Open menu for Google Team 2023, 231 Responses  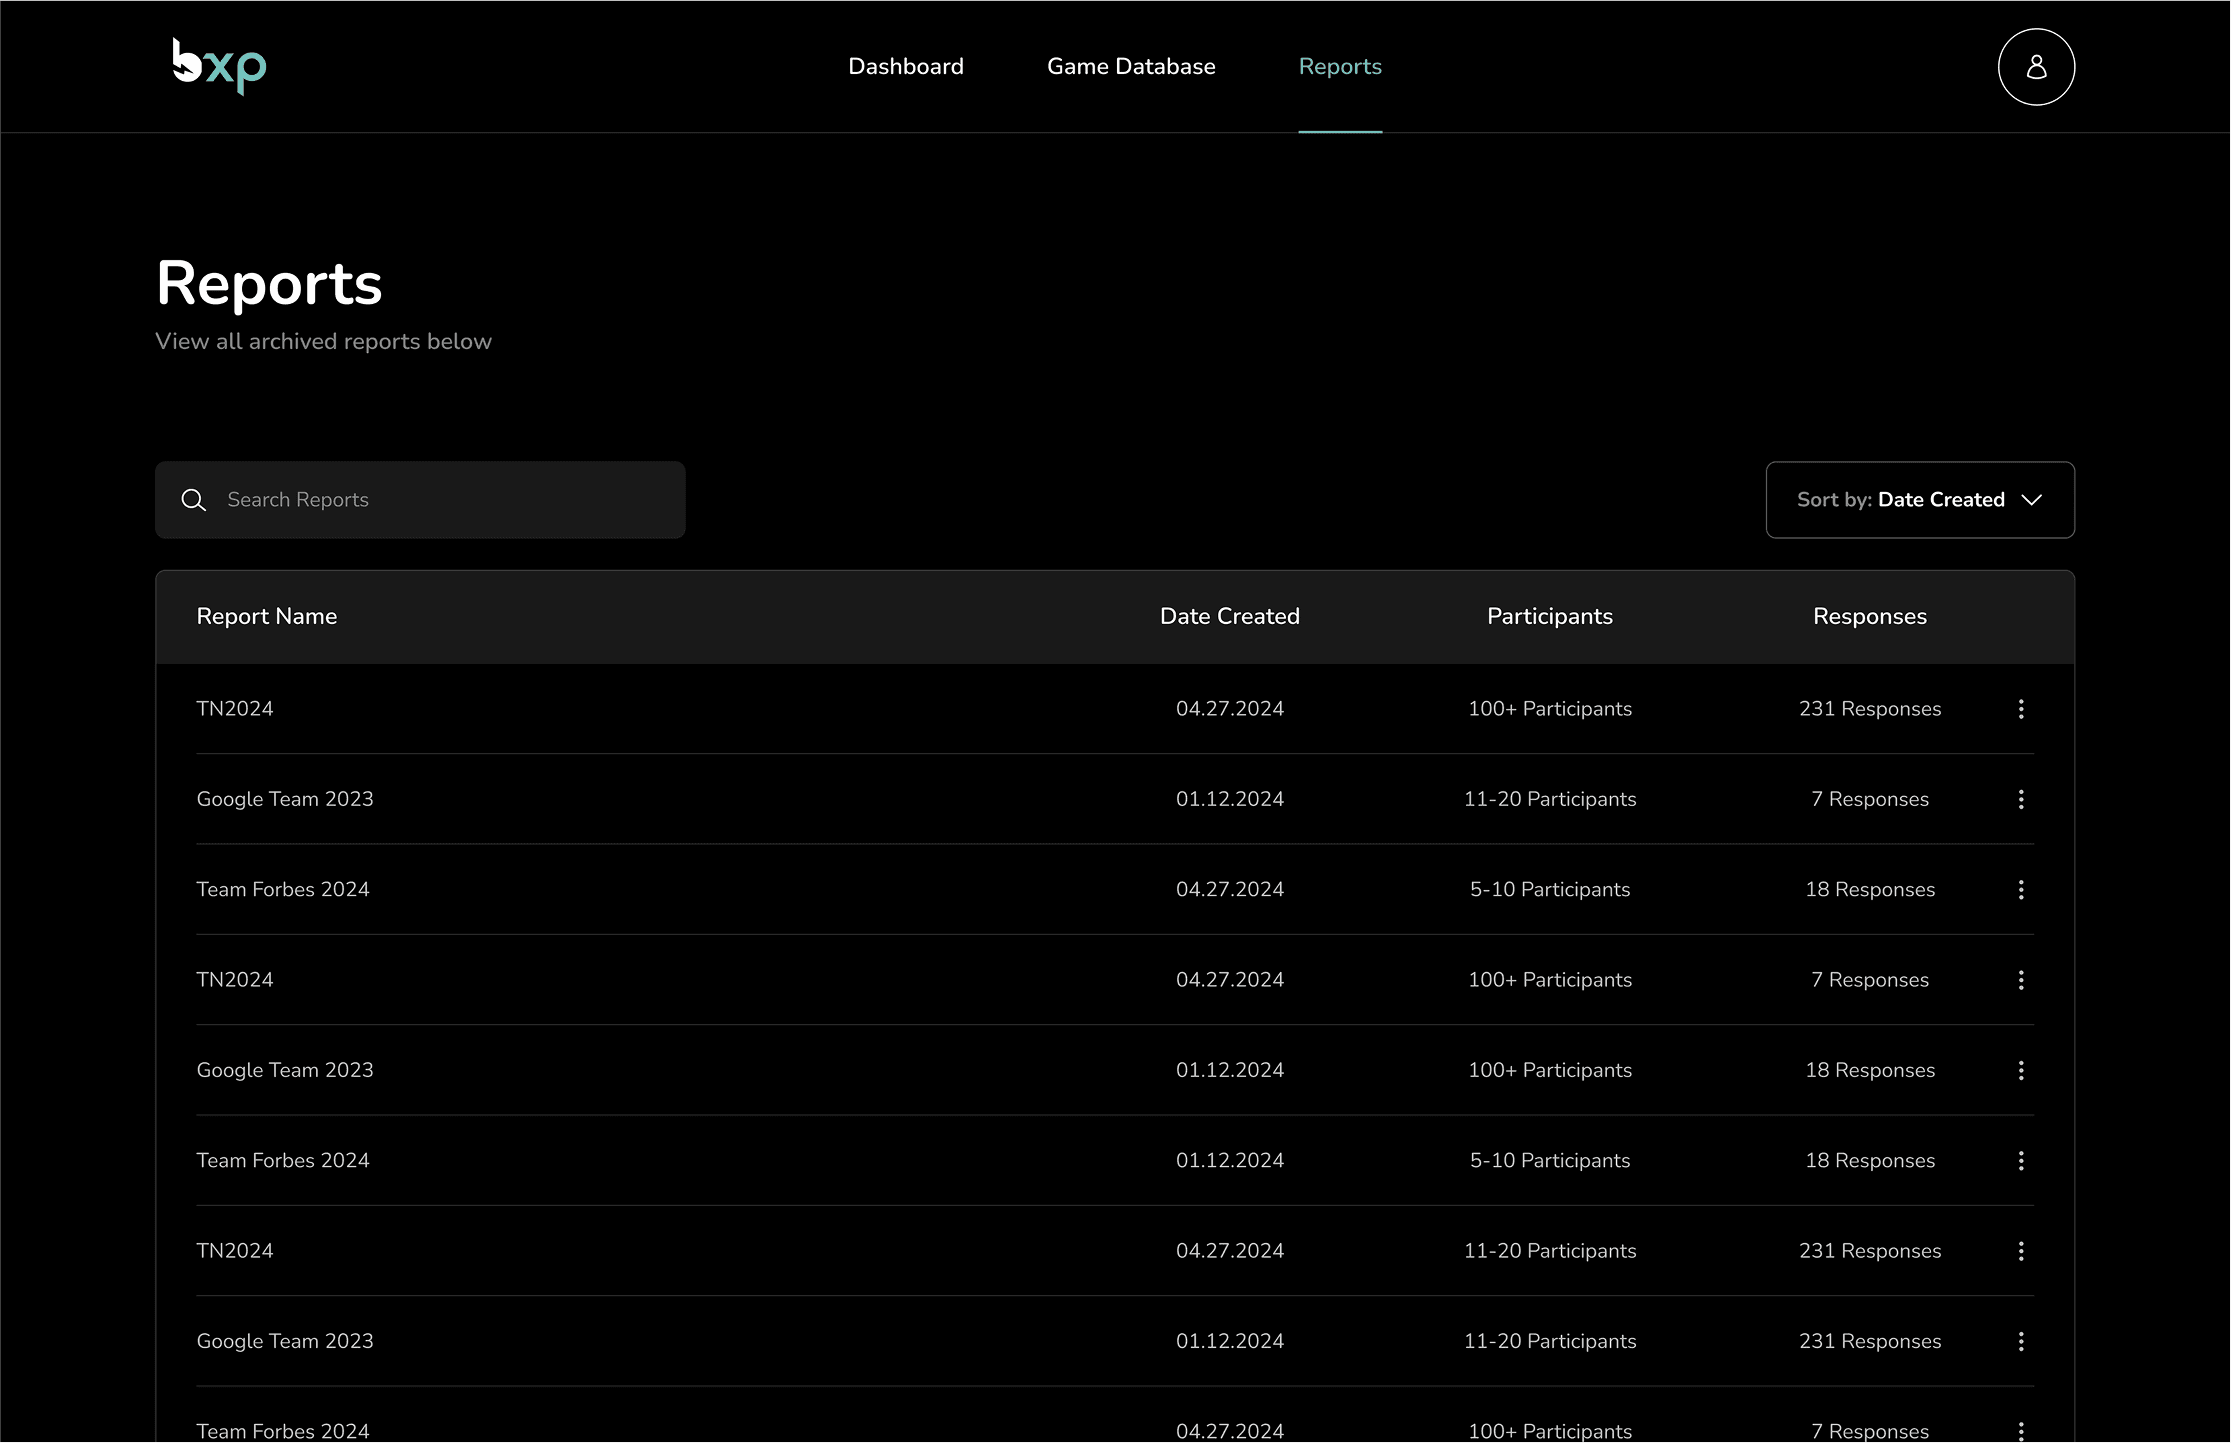(2020, 1342)
